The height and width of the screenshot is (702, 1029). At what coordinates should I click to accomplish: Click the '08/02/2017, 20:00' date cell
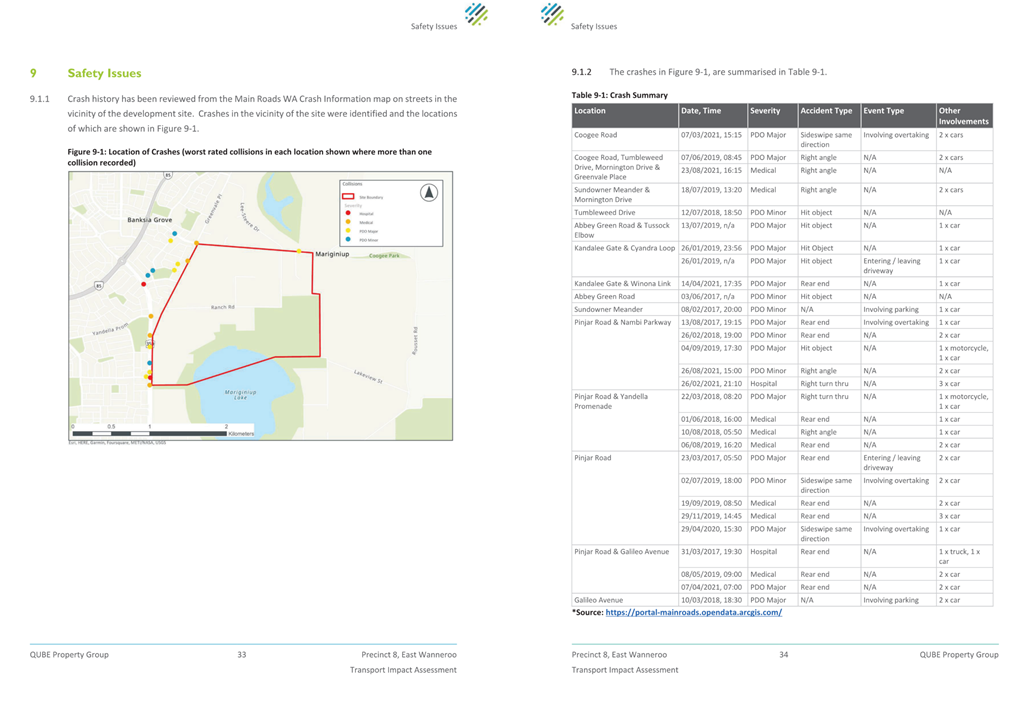click(713, 309)
